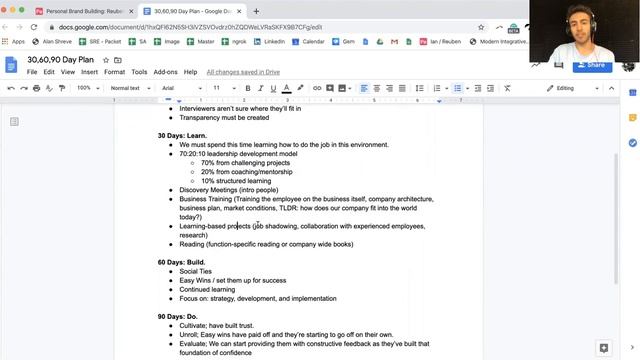The height and width of the screenshot is (360, 640).
Task: Select center align
Action: 376,88
